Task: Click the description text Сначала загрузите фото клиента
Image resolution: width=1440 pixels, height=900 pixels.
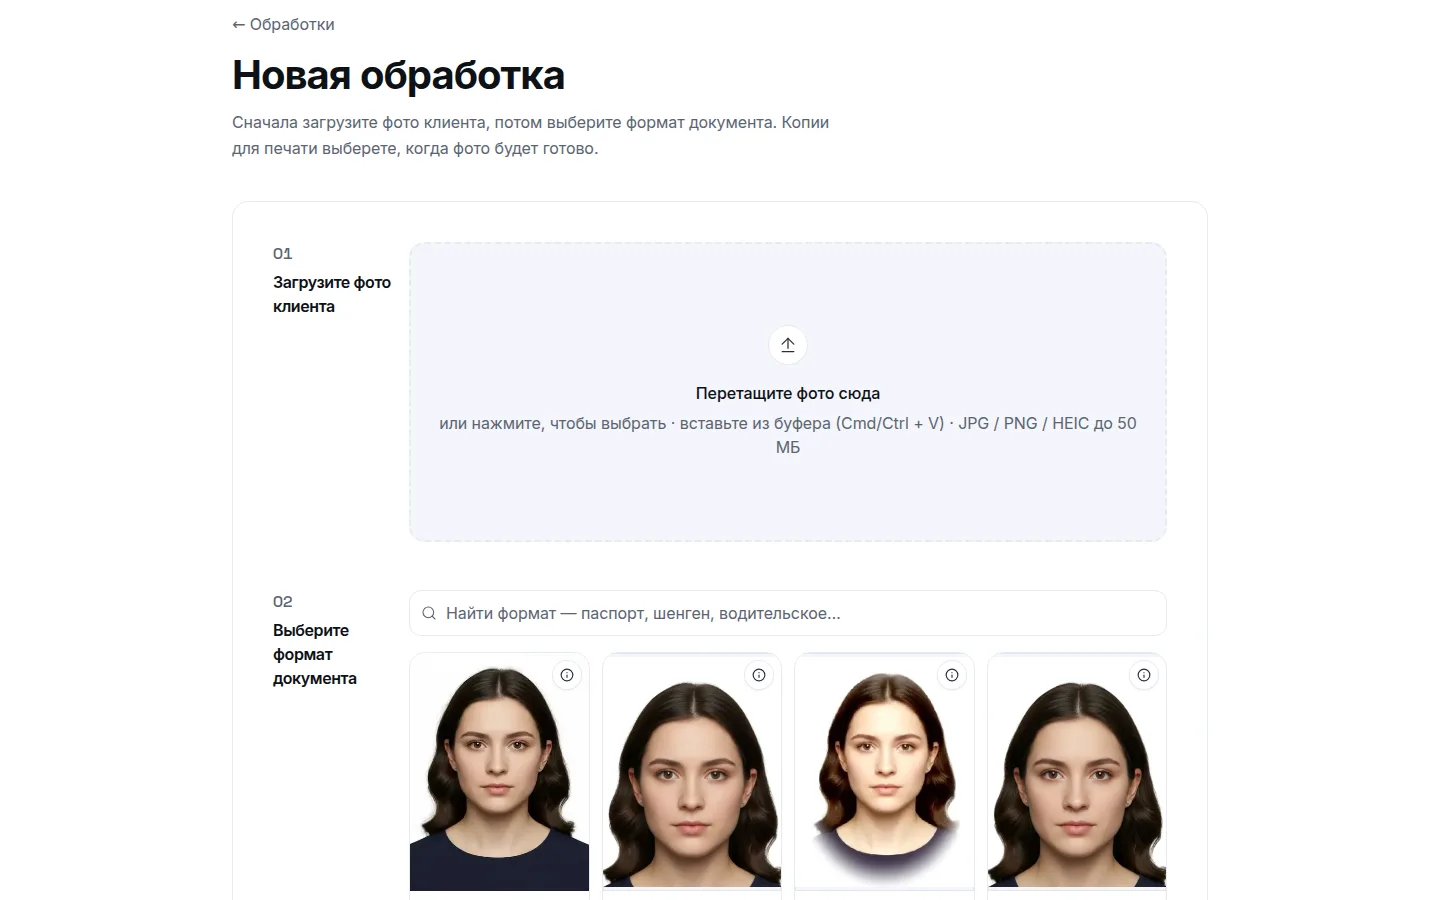Action: pos(530,135)
